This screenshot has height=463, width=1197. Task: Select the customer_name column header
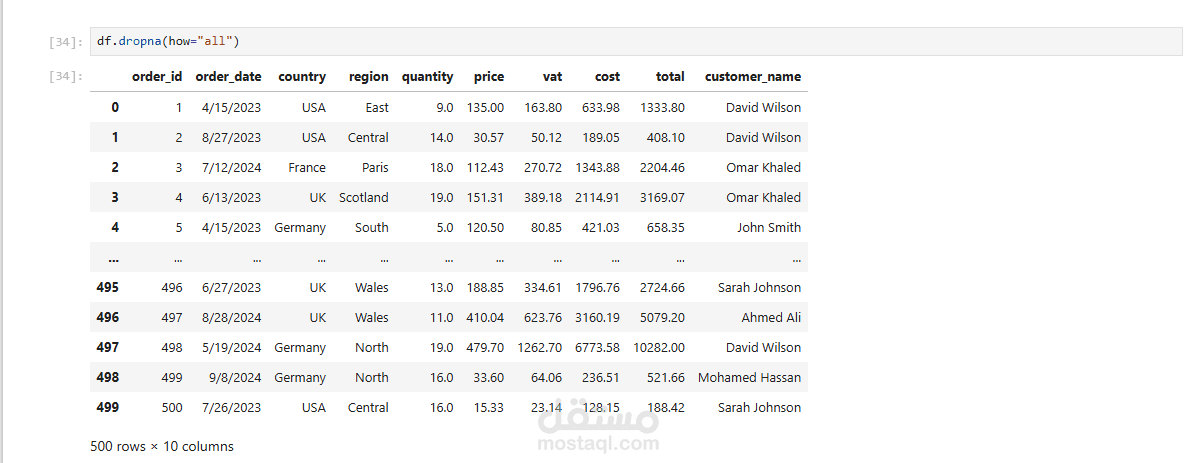point(753,76)
